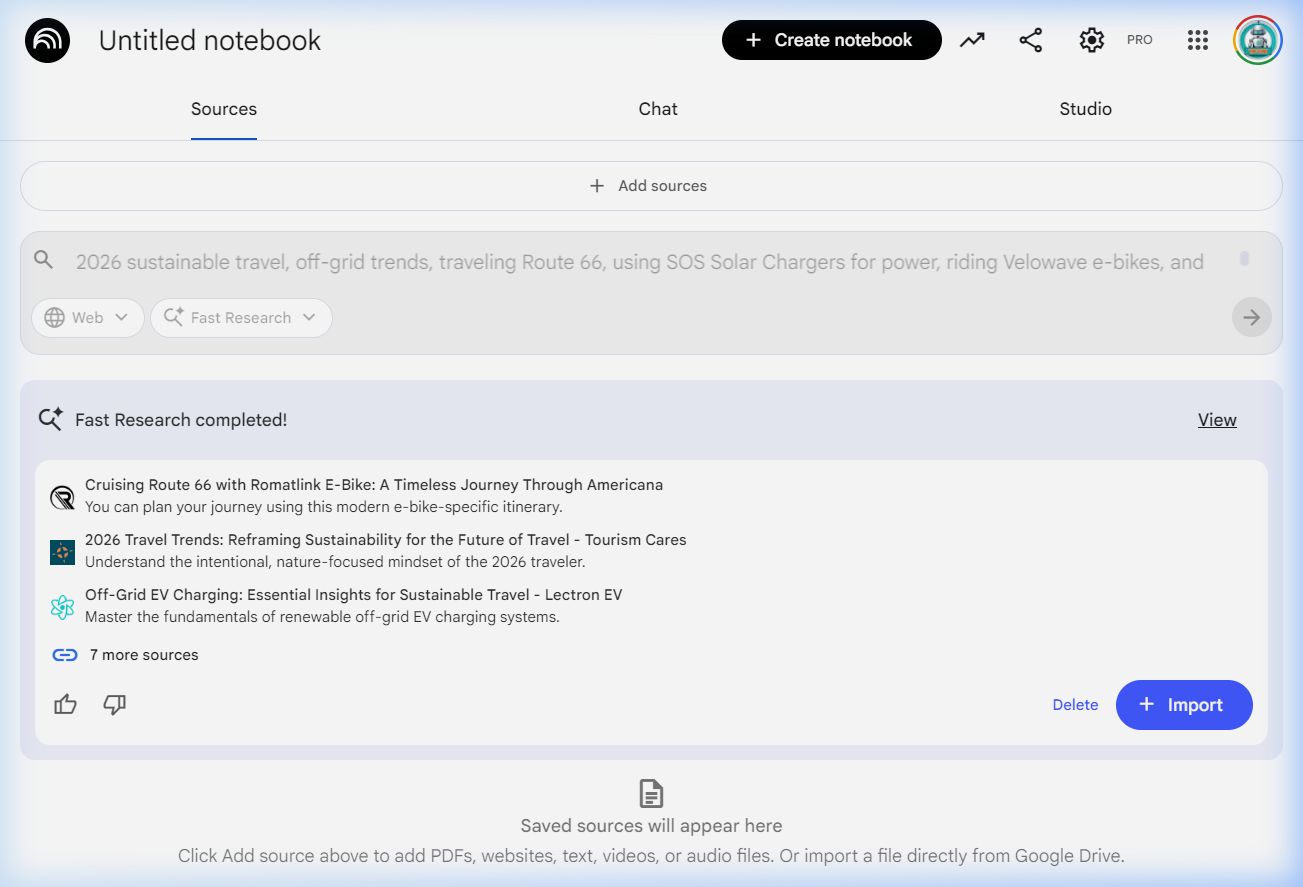The image size is (1303, 887).
Task: Open the analytics trending-arrow icon
Action: point(972,40)
